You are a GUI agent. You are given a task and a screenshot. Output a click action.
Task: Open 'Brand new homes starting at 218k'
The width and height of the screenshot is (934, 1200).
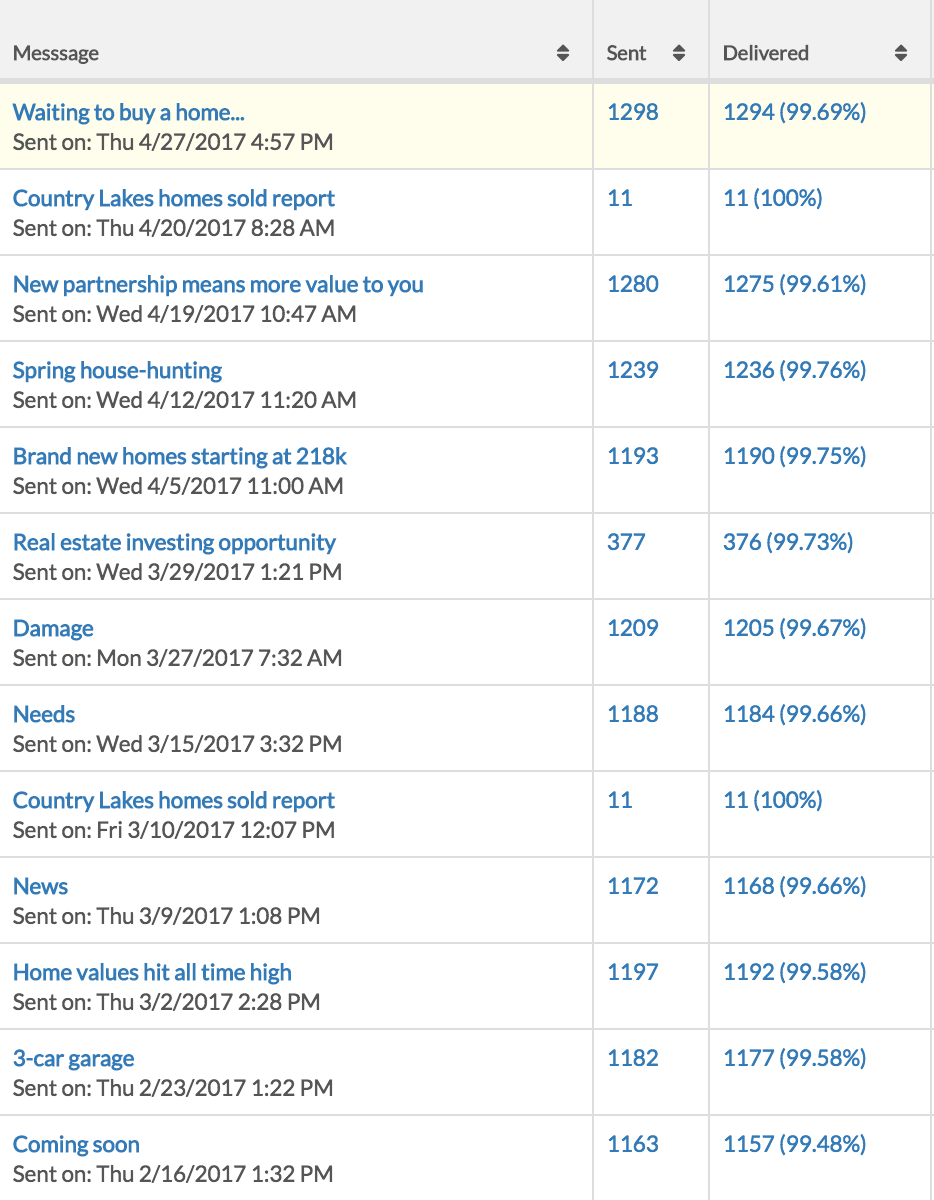click(180, 456)
